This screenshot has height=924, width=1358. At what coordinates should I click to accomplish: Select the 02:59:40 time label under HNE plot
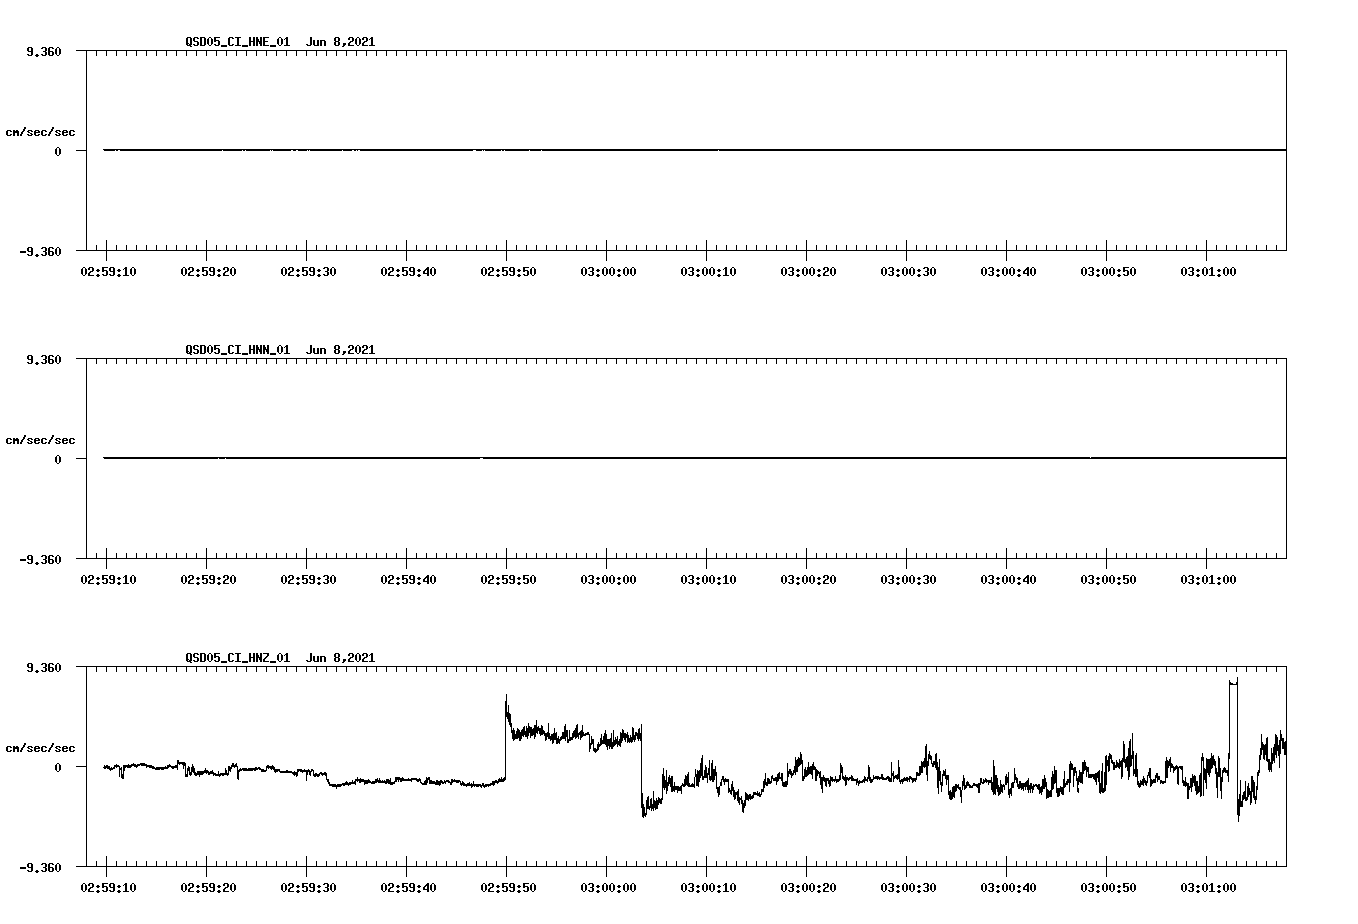point(408,271)
